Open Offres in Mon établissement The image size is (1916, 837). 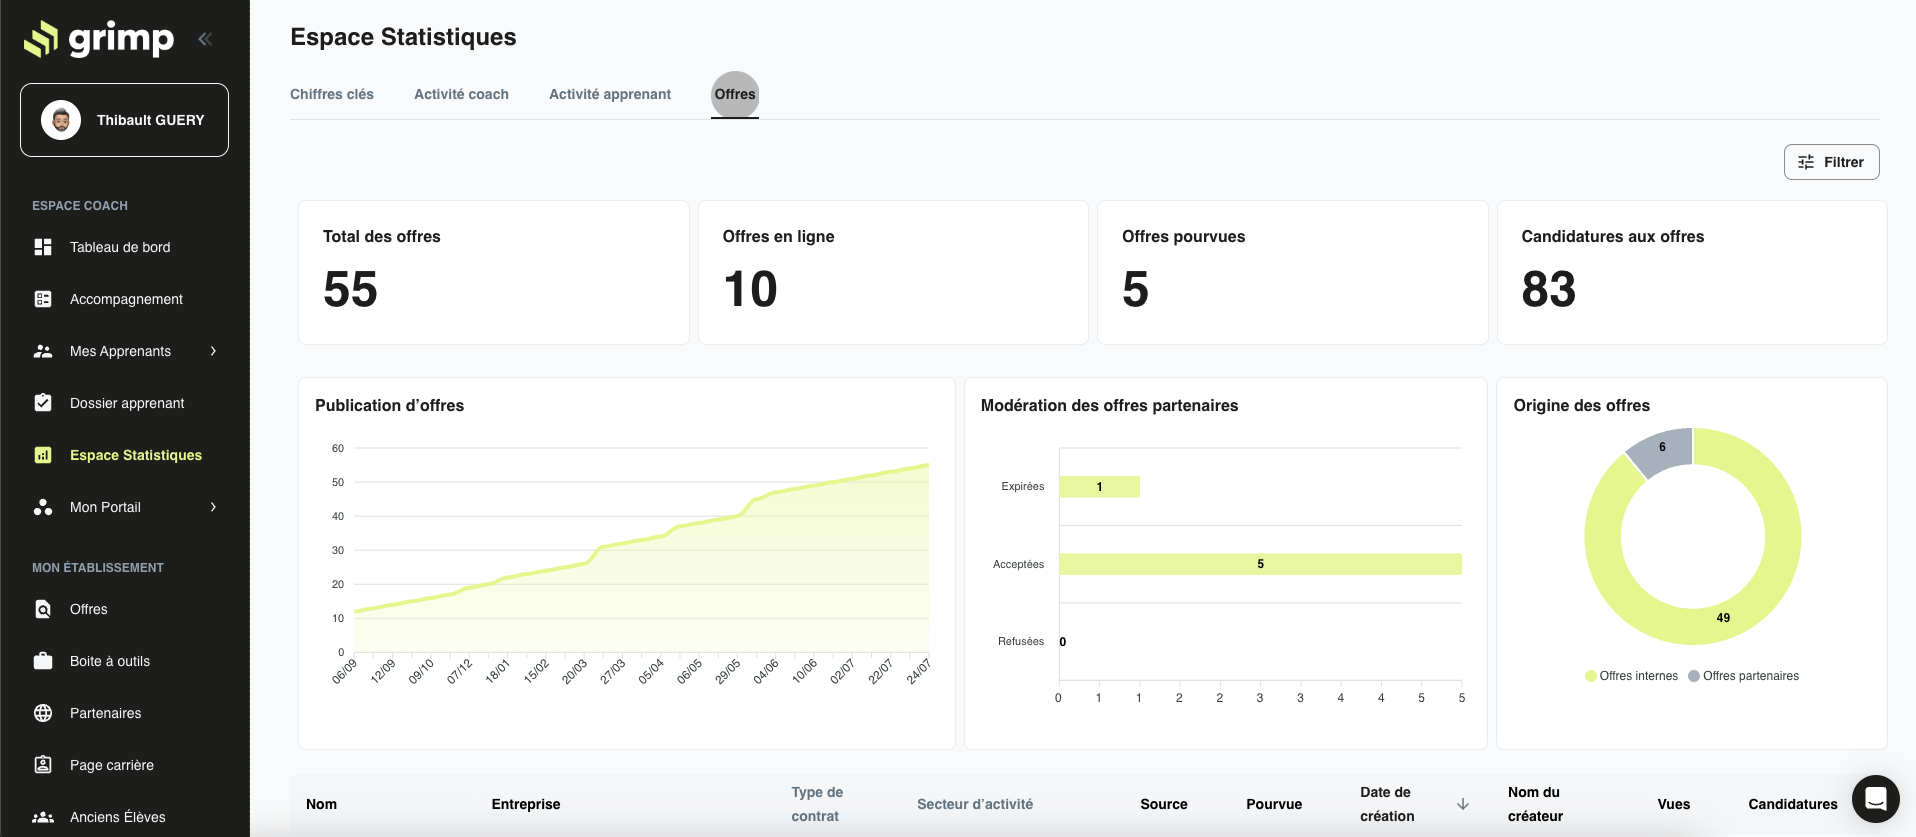click(x=88, y=609)
